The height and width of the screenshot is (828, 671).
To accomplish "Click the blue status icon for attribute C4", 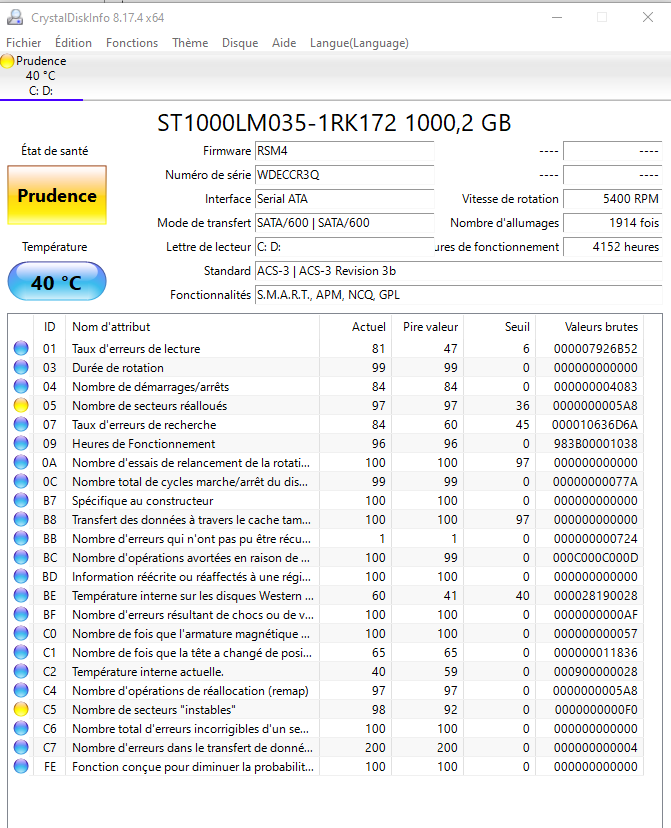I will pyautogui.click(x=21, y=690).
